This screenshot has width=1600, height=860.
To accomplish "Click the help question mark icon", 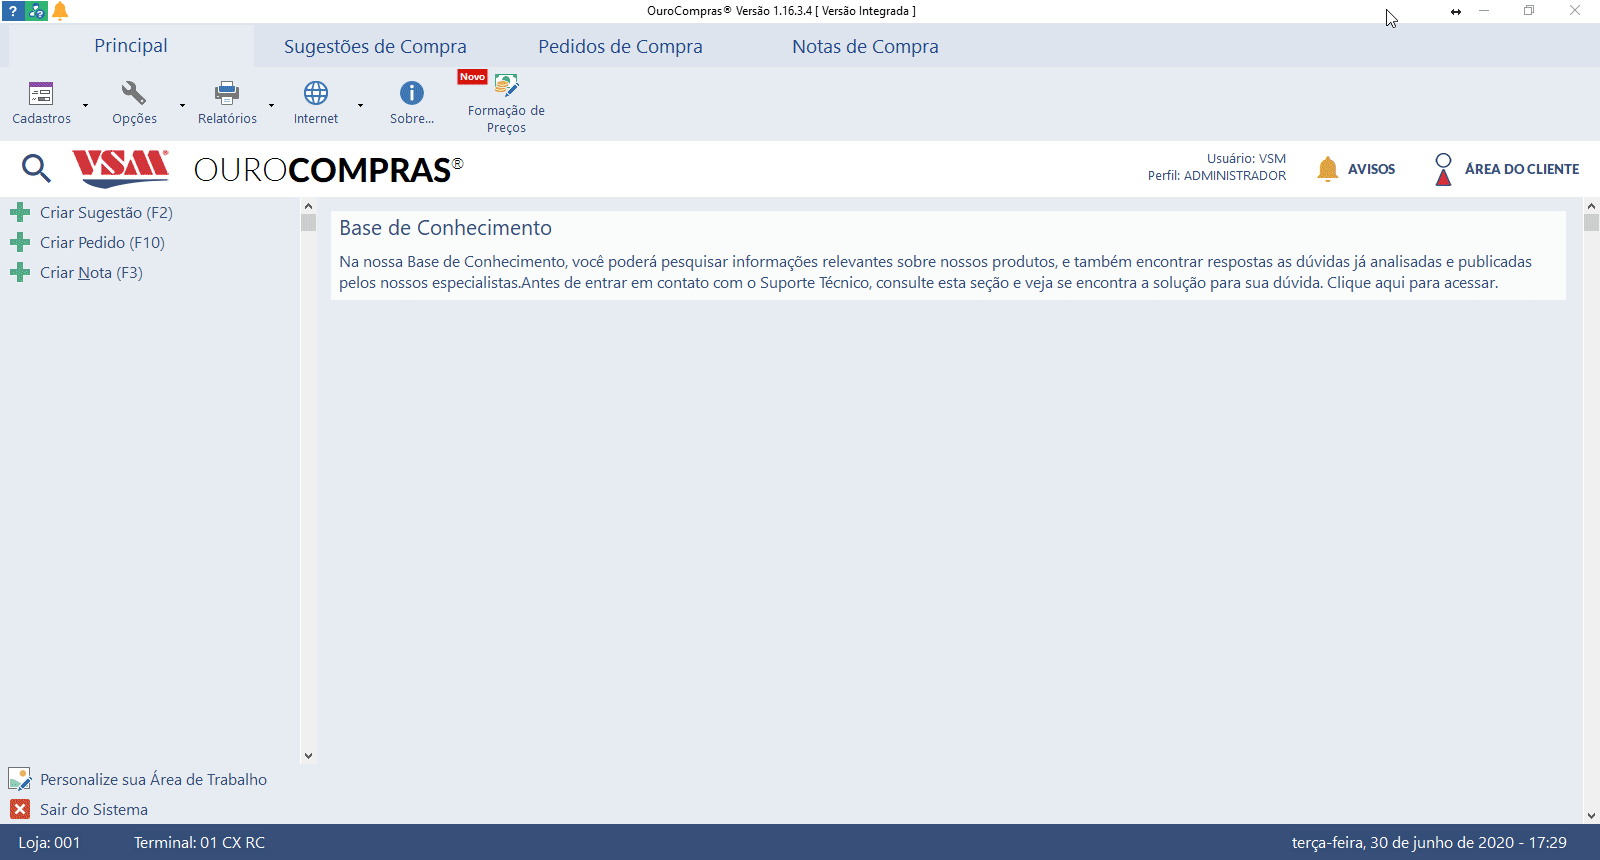I will tap(12, 11).
